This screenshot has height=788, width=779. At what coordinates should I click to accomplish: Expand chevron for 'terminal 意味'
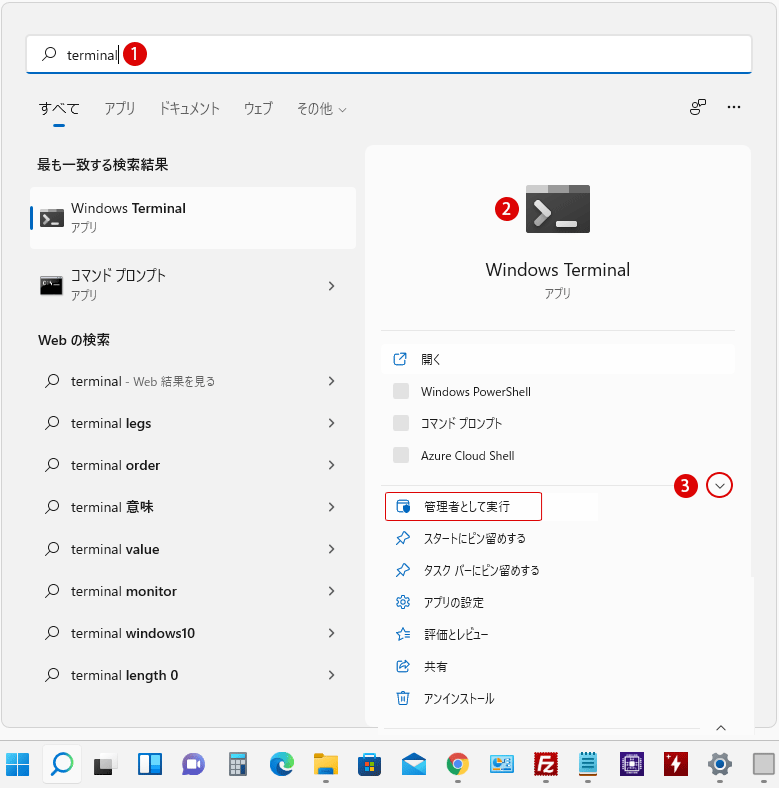[x=331, y=507]
